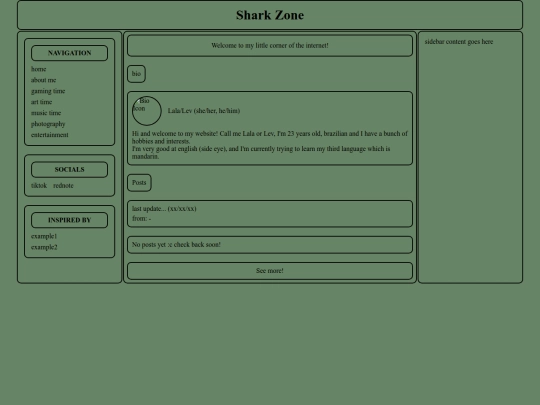Go to the about me page
The height and width of the screenshot is (405, 540).
pos(43,80)
